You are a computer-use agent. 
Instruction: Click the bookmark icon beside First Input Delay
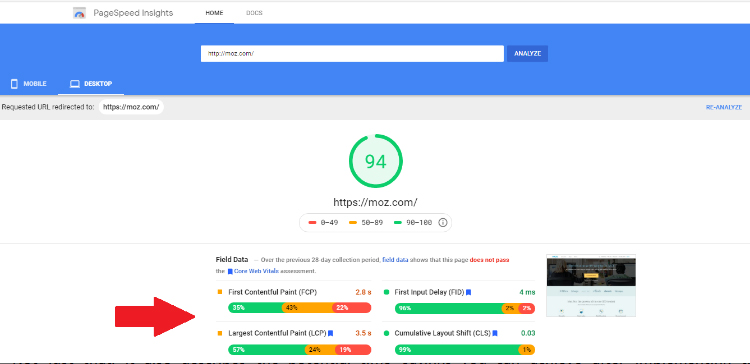tap(469, 292)
